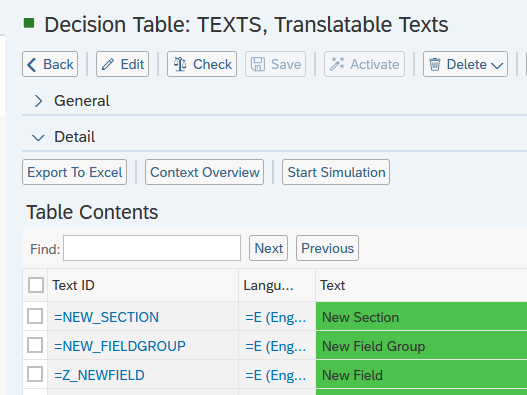Image resolution: width=527 pixels, height=395 pixels.
Task: Click the green status square beside the title
Action: click(x=29, y=23)
